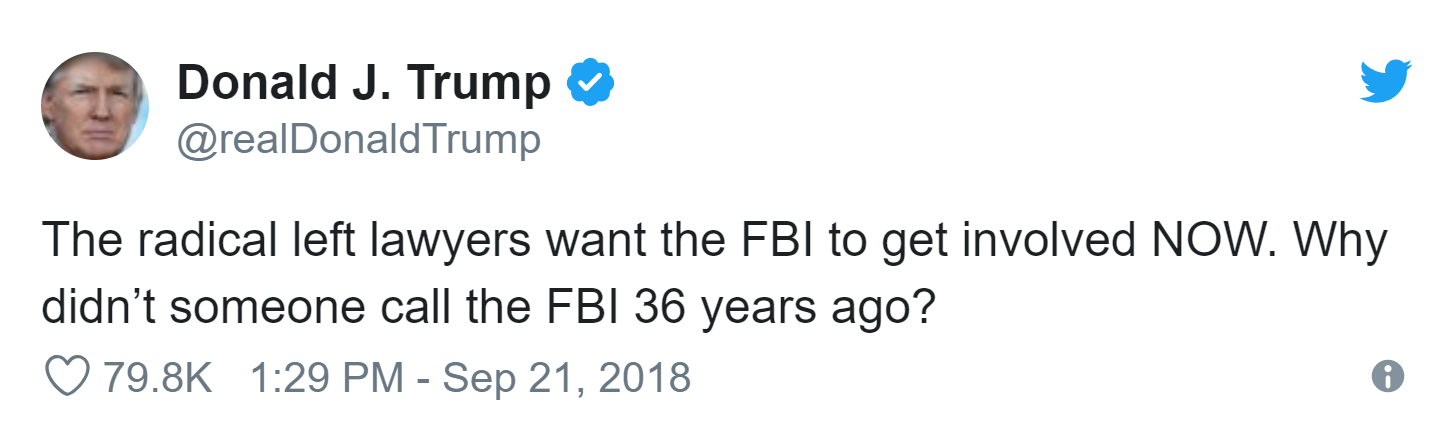Open the round profile avatar photo
Viewport: 1454px width, 436px height.
click(94, 106)
